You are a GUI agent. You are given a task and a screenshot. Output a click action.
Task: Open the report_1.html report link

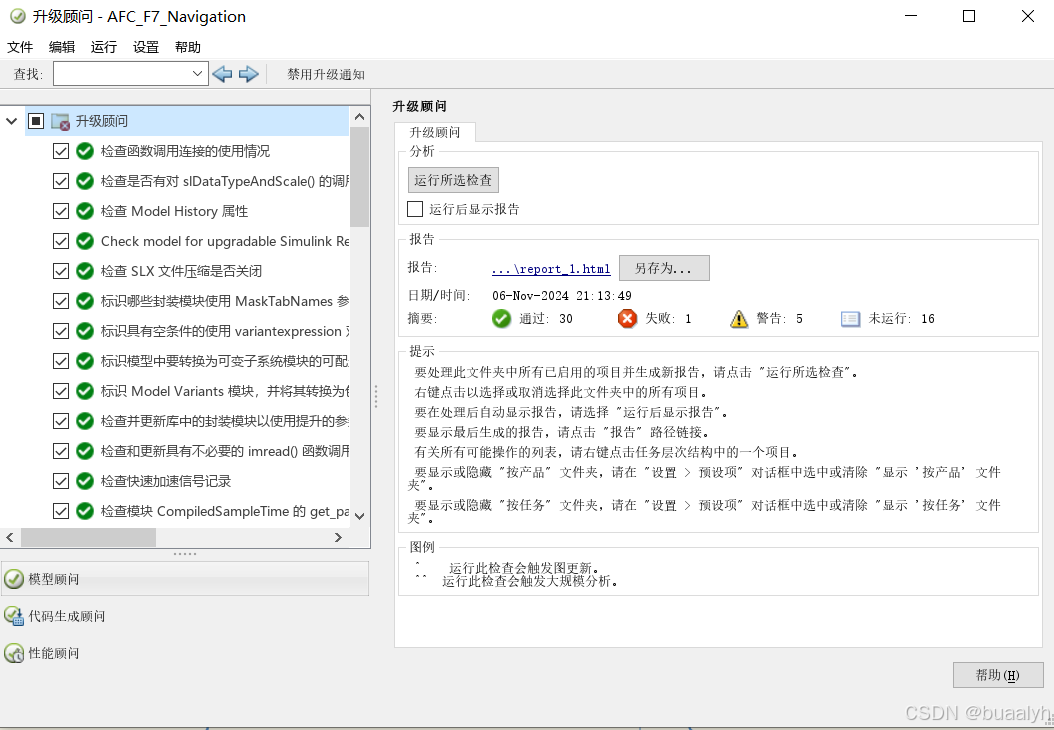[x=551, y=269]
